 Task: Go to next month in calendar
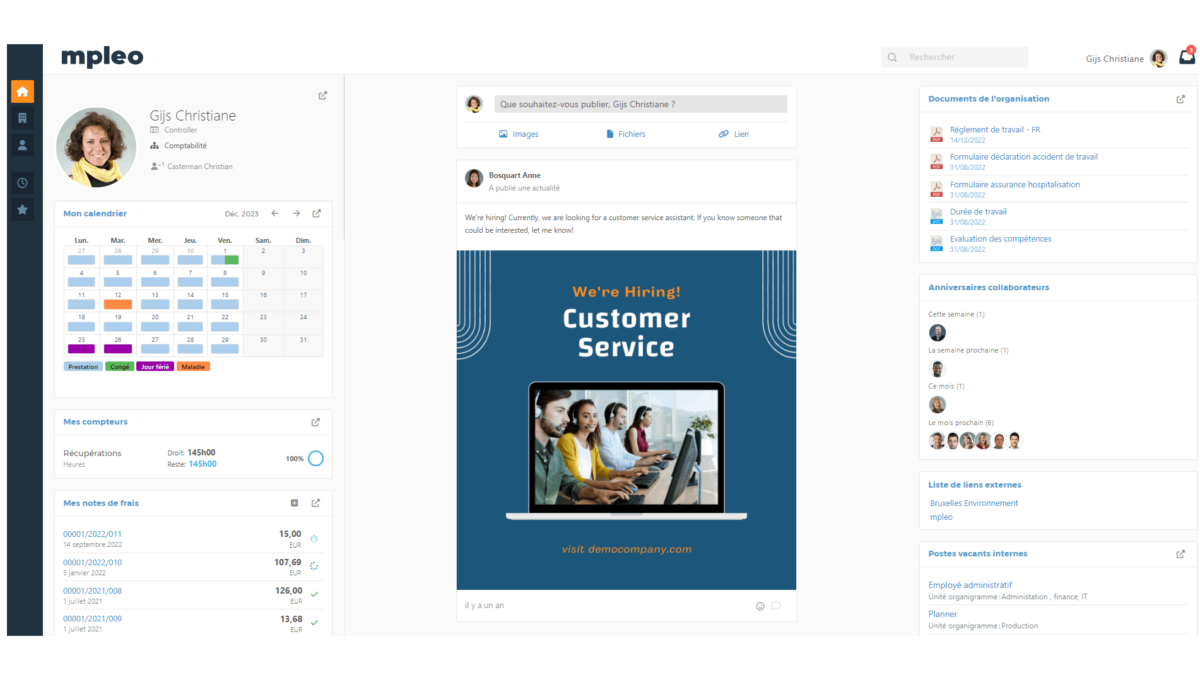point(296,213)
